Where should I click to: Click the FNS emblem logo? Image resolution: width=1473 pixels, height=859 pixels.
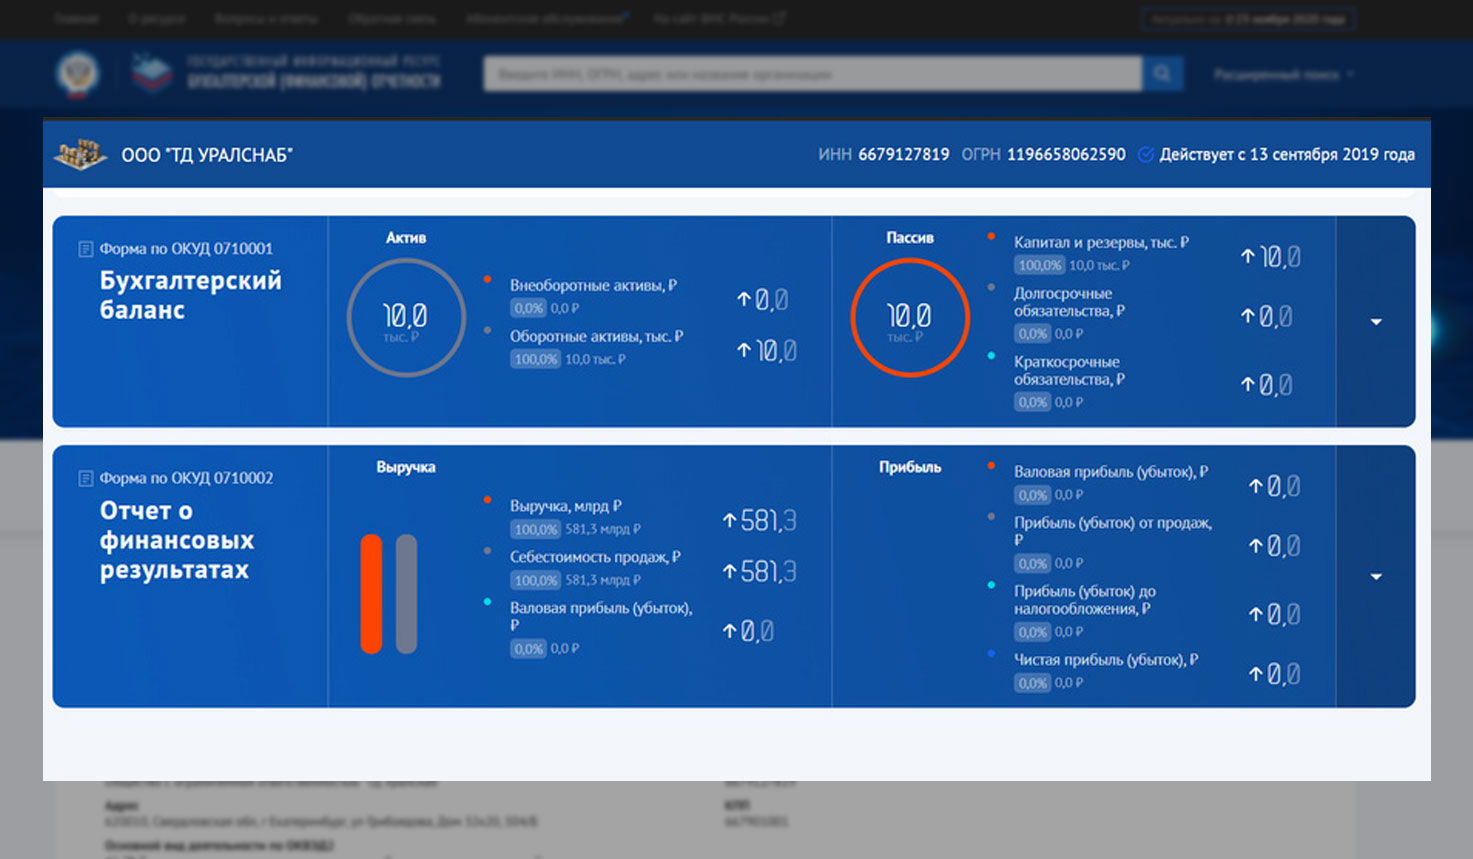click(x=78, y=74)
